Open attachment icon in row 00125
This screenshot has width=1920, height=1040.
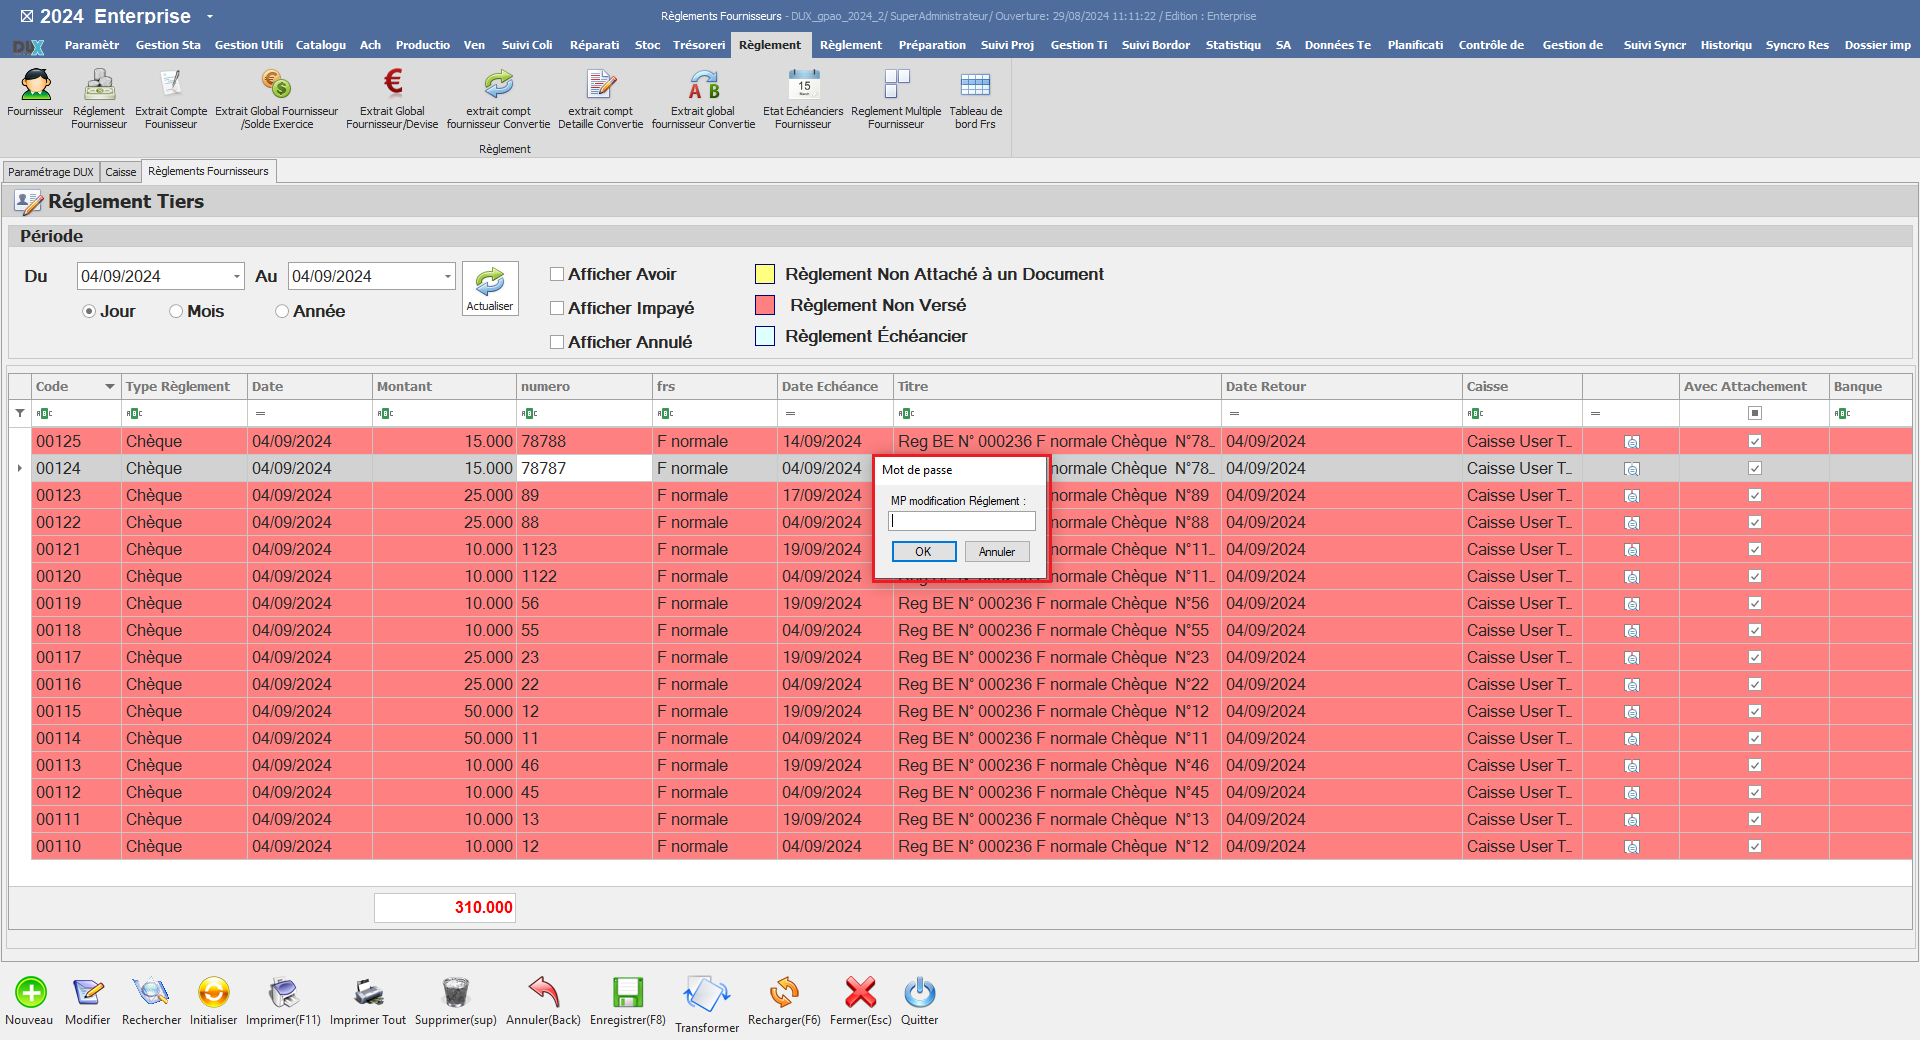[x=1631, y=442]
